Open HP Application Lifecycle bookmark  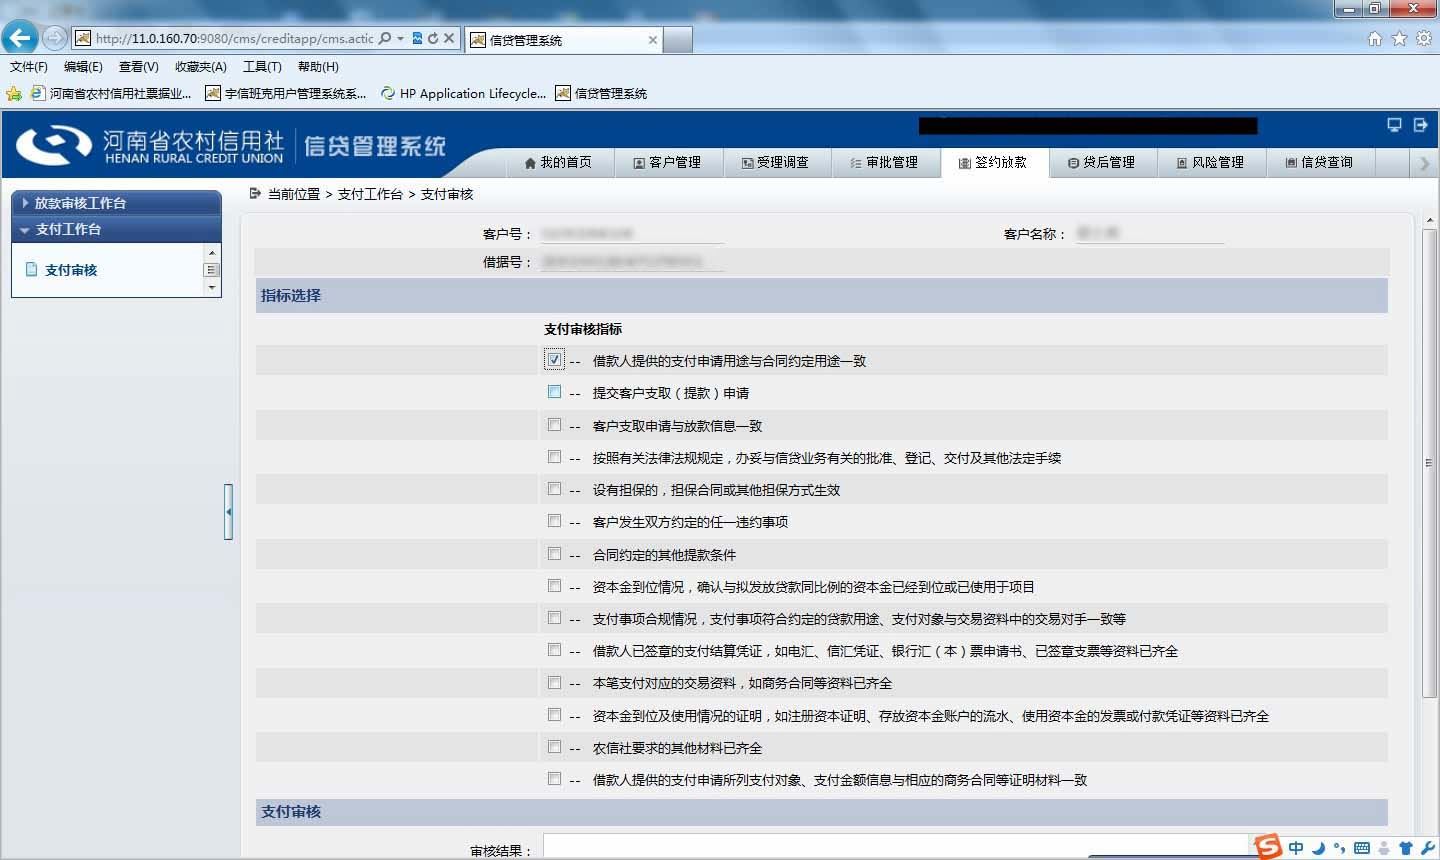[x=464, y=93]
